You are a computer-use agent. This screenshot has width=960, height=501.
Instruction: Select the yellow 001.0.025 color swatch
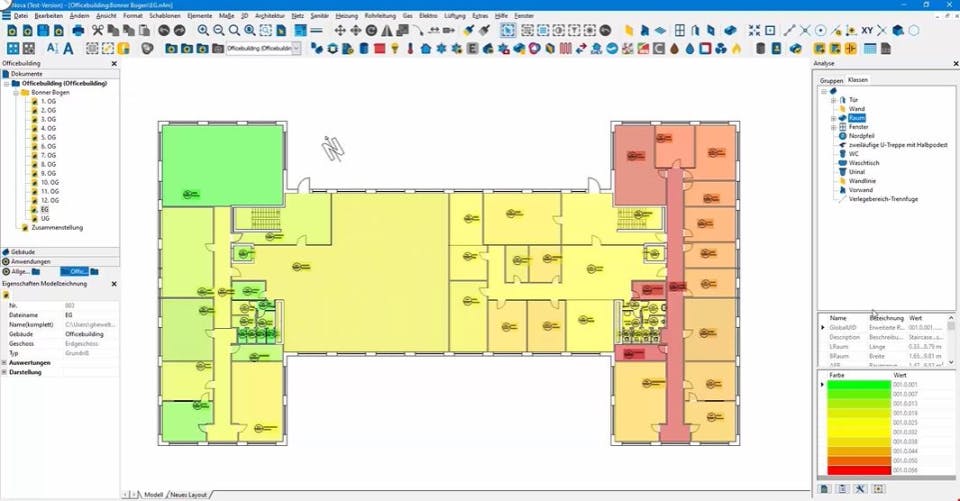859,423
